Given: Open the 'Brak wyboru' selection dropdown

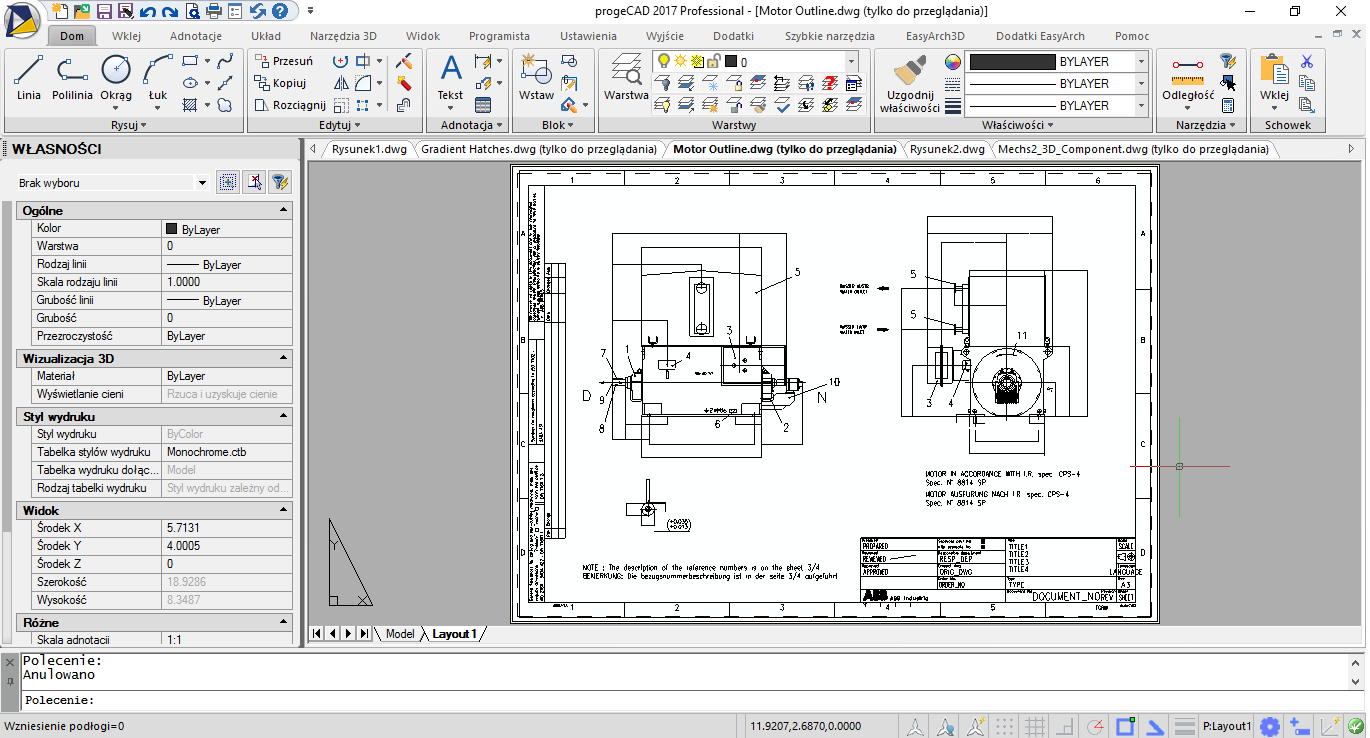Looking at the screenshot, I should tap(201, 183).
